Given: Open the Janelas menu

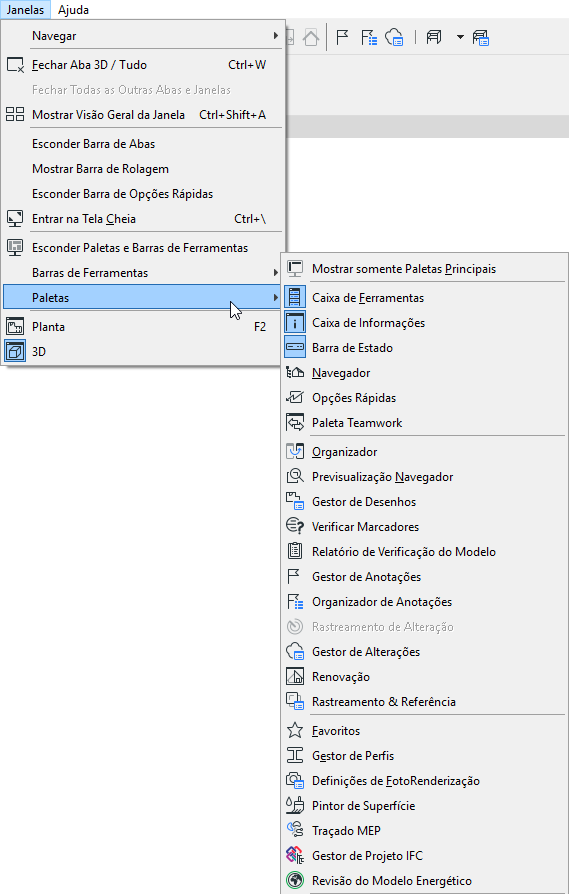Looking at the screenshot, I should pyautogui.click(x=25, y=10).
